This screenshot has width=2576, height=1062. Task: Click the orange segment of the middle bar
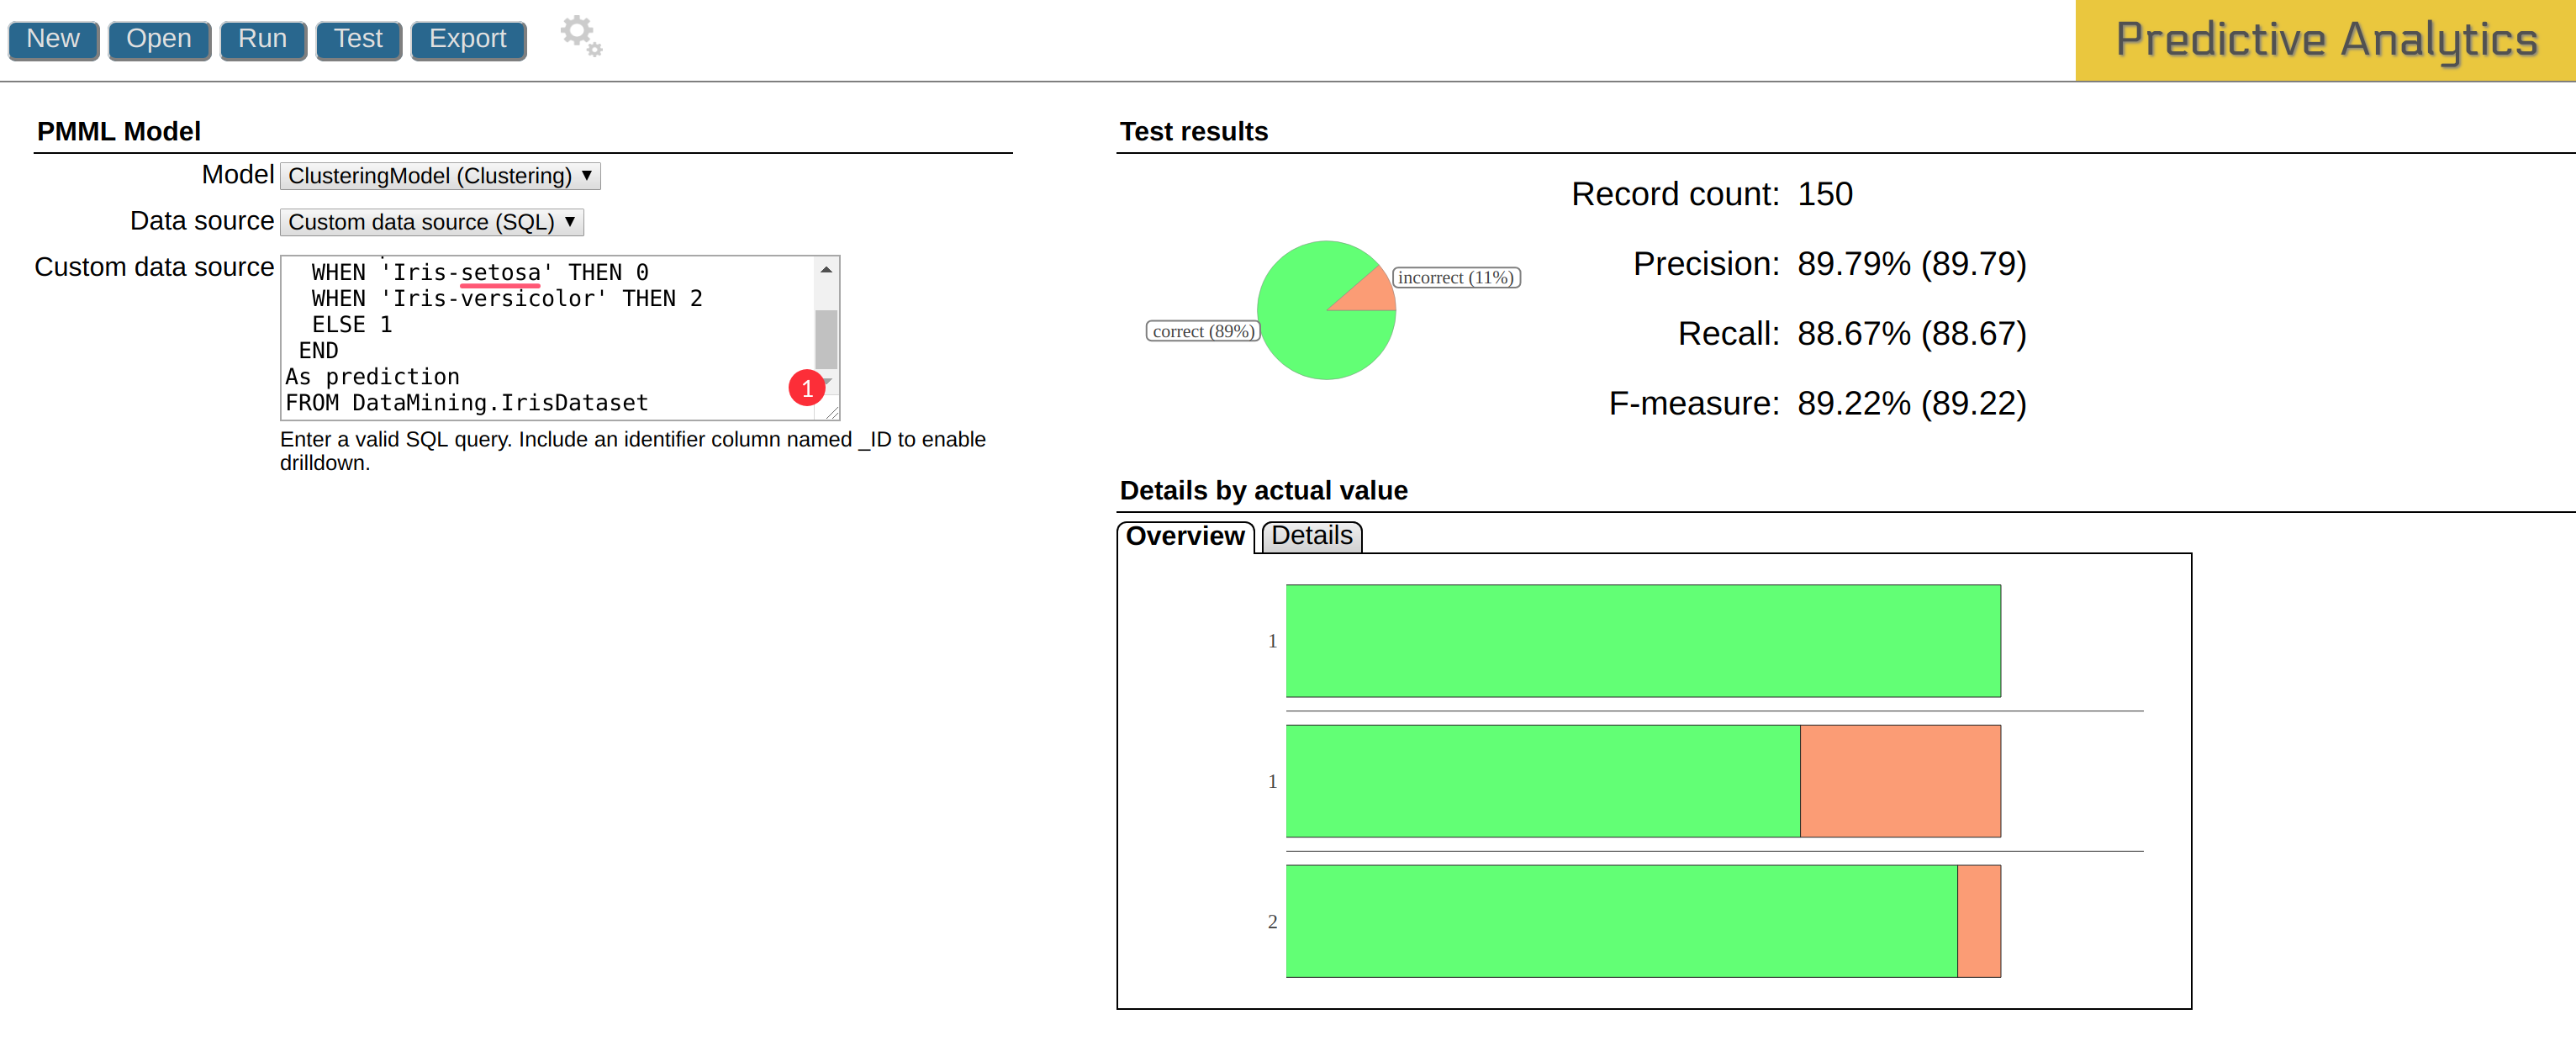tap(1899, 781)
